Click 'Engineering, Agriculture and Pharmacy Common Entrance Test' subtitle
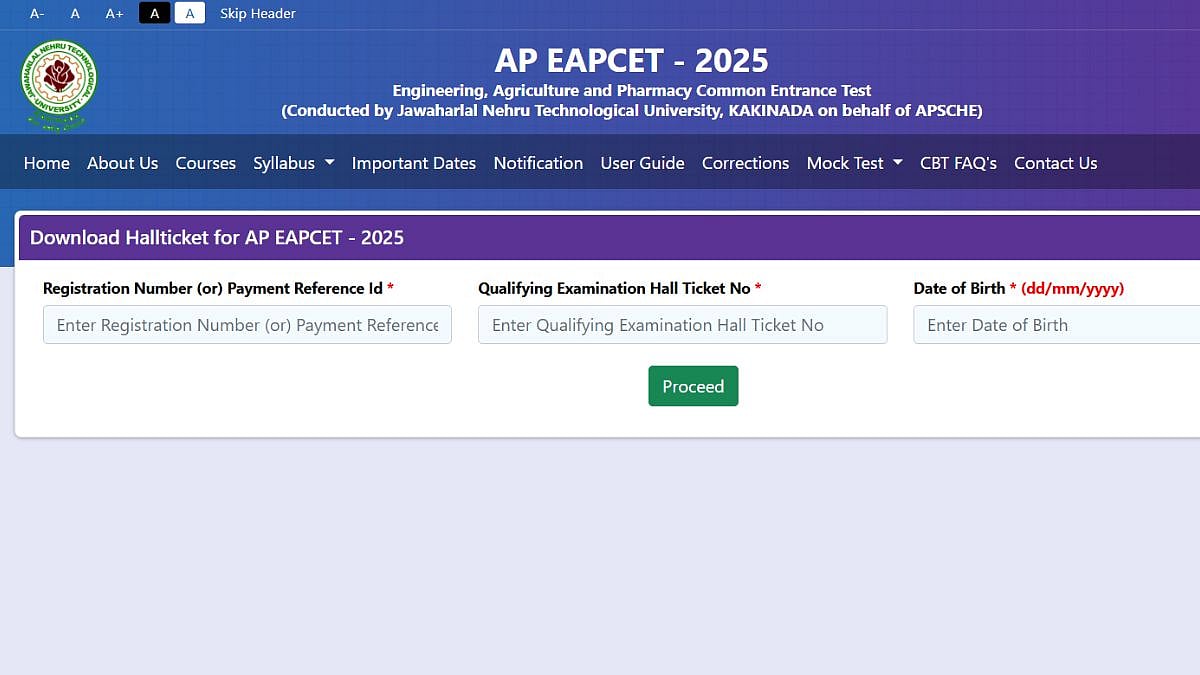The image size is (1200, 675). tap(632, 90)
